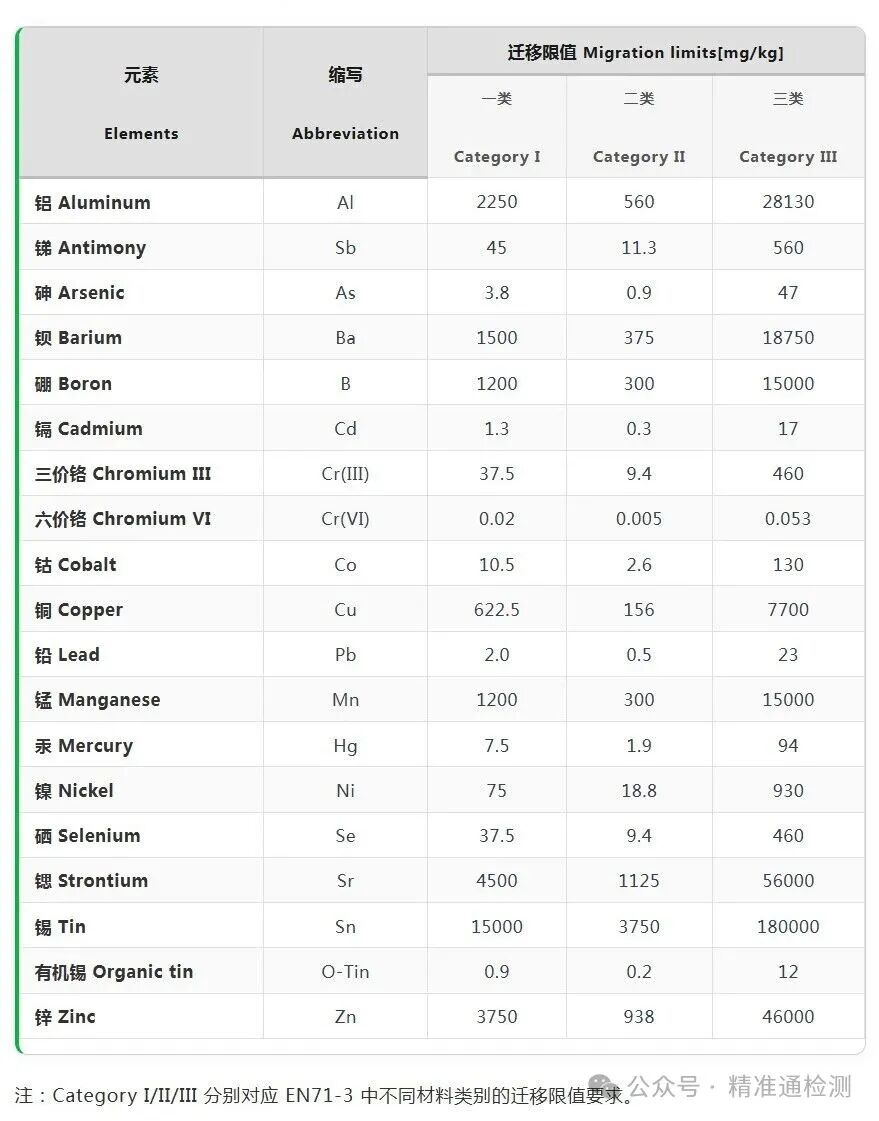Select the Tin Category III value 180000

pos(788,926)
